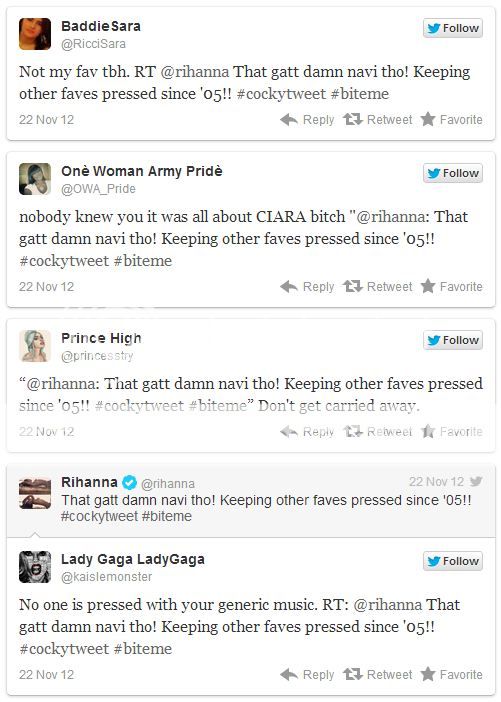Reply to the @OWA_Pride tweet
The height and width of the screenshot is (702, 501).
point(307,287)
